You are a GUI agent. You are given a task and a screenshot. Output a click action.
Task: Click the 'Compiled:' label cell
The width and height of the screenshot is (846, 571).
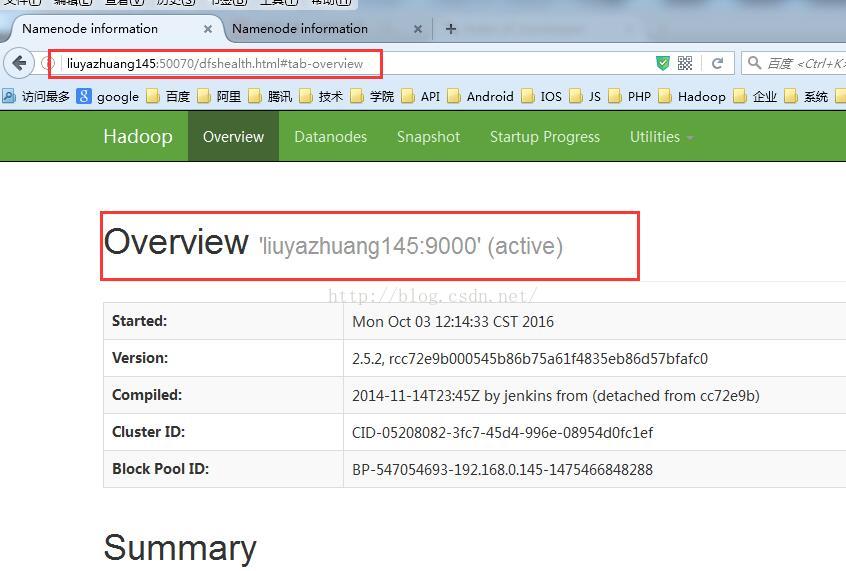(x=223, y=395)
